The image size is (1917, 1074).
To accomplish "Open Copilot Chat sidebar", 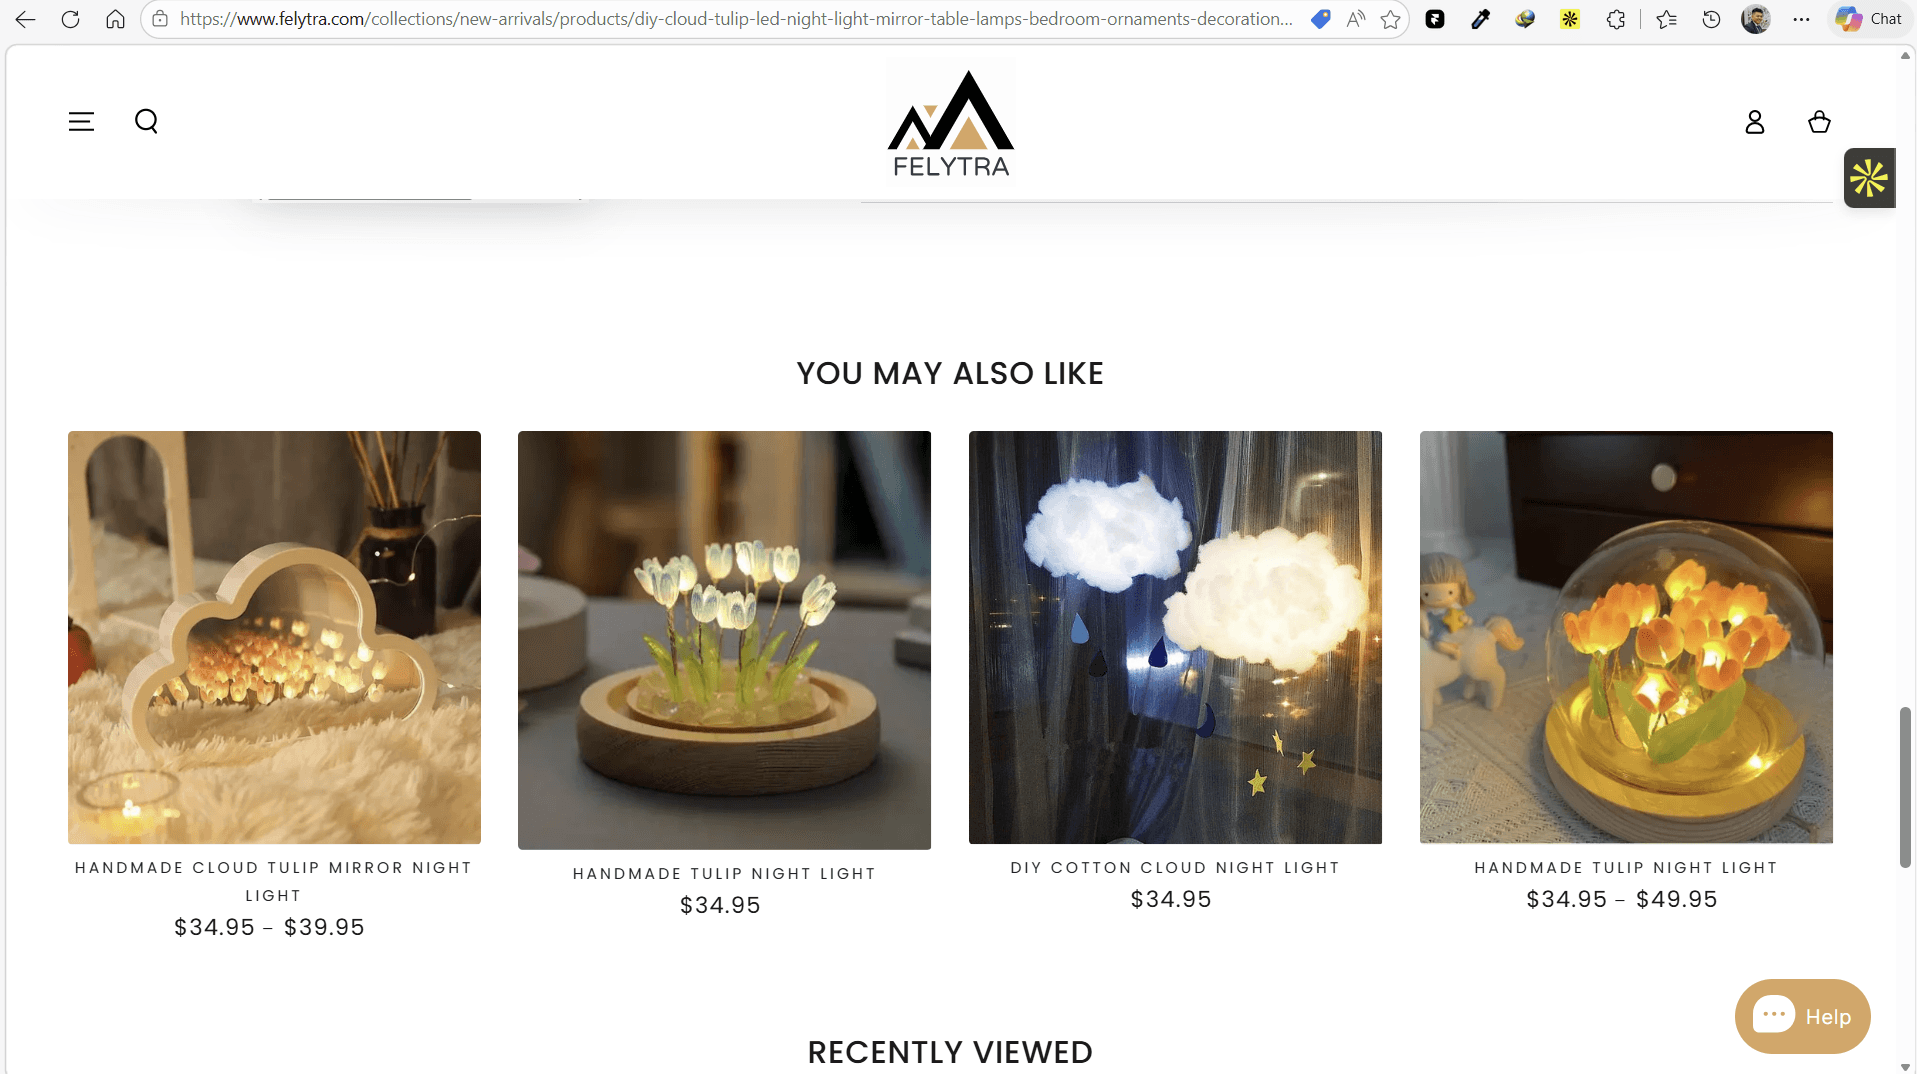I will [x=1869, y=19].
